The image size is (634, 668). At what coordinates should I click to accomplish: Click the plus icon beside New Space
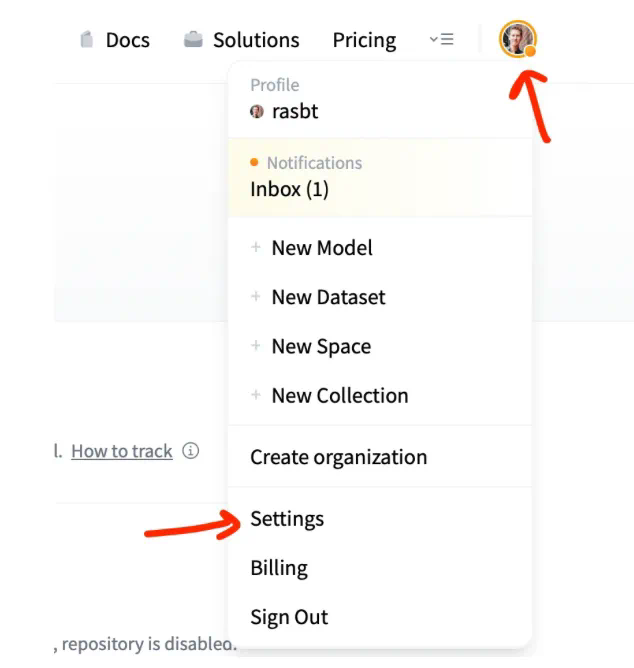(x=256, y=346)
